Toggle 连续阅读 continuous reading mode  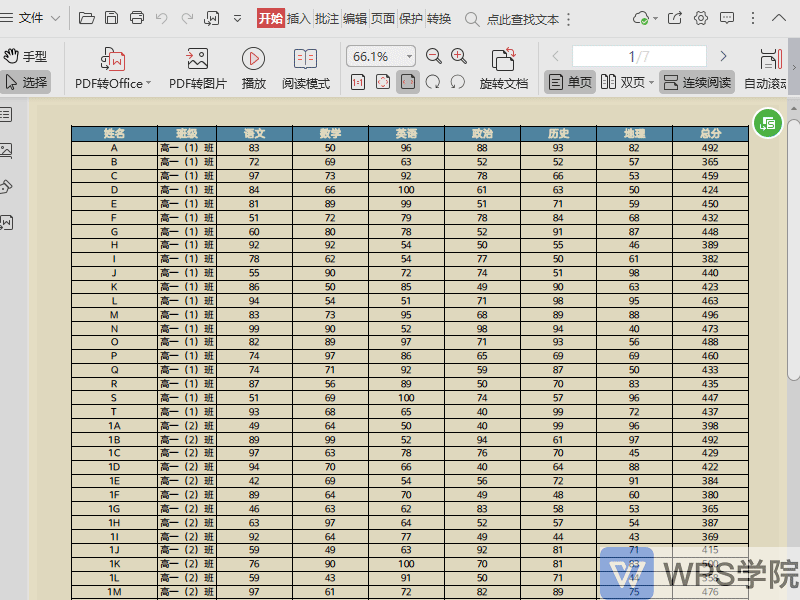tap(695, 82)
